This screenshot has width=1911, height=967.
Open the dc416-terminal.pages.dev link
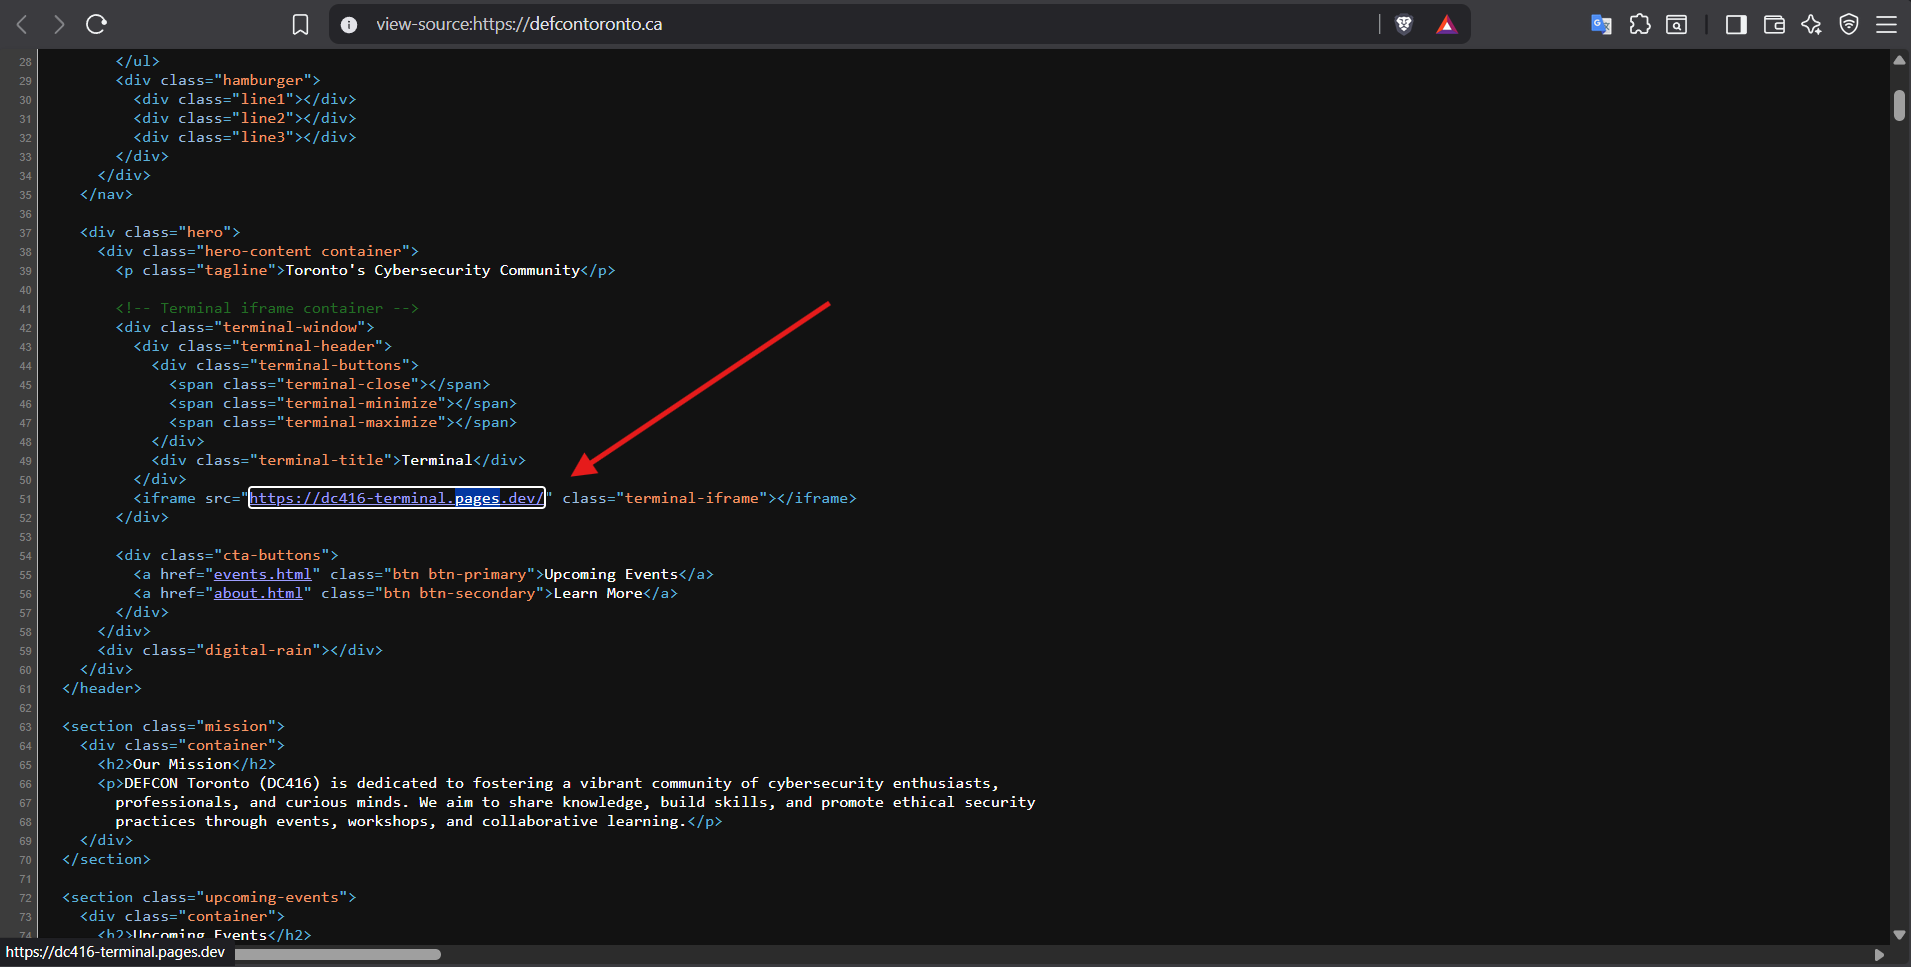coord(396,497)
